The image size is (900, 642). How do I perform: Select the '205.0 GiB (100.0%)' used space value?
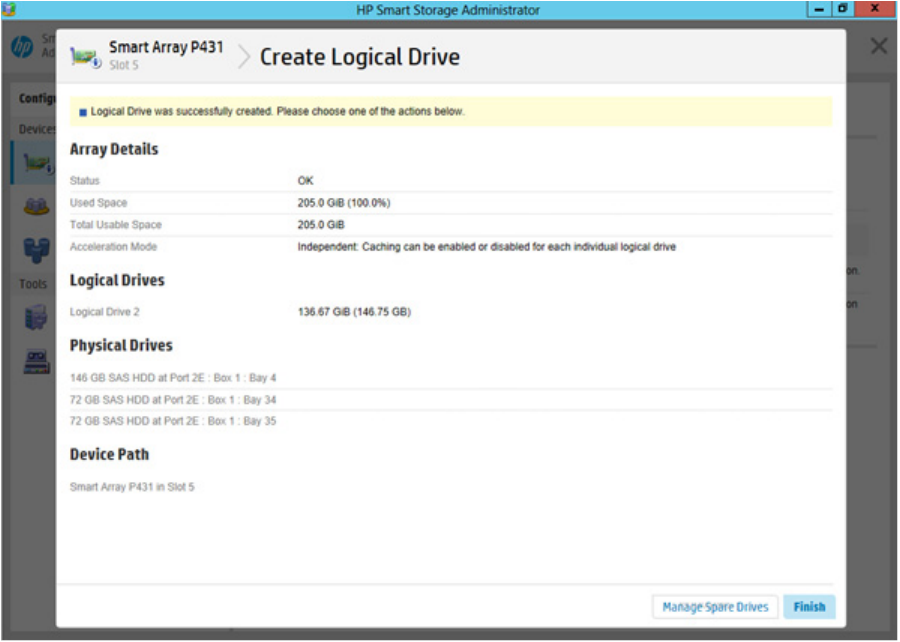[344, 203]
